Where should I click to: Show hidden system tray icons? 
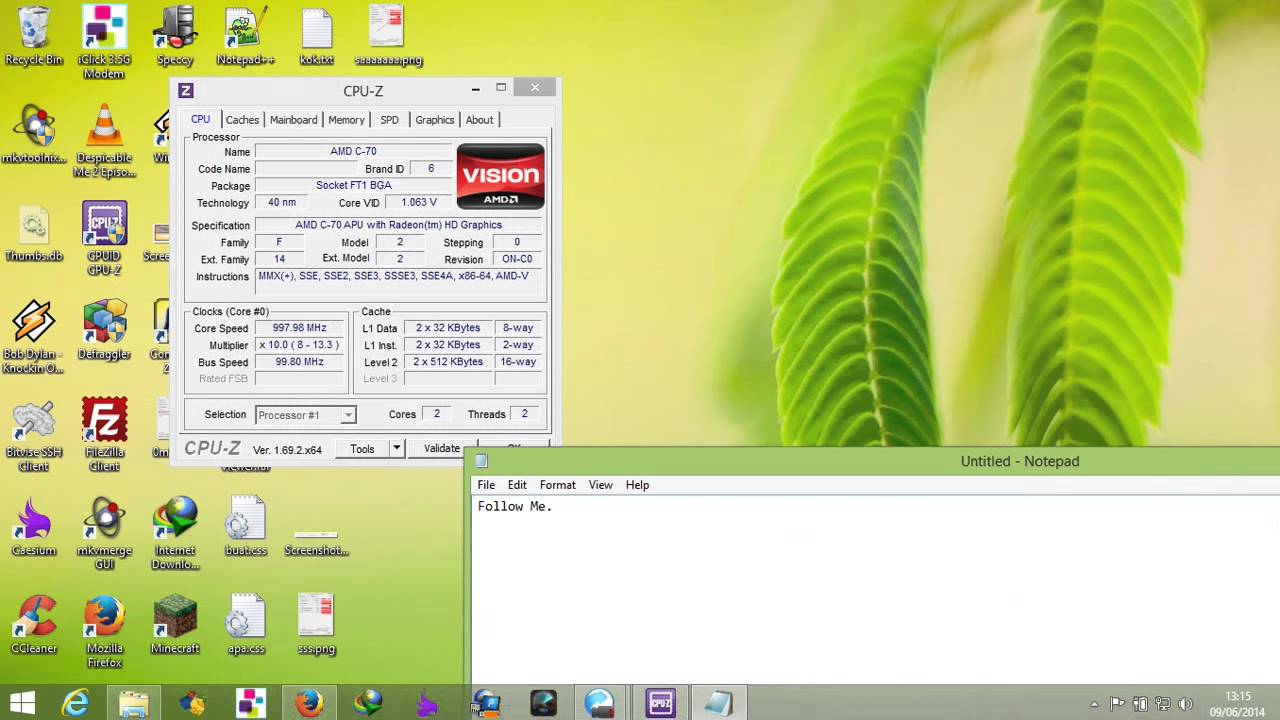1094,704
